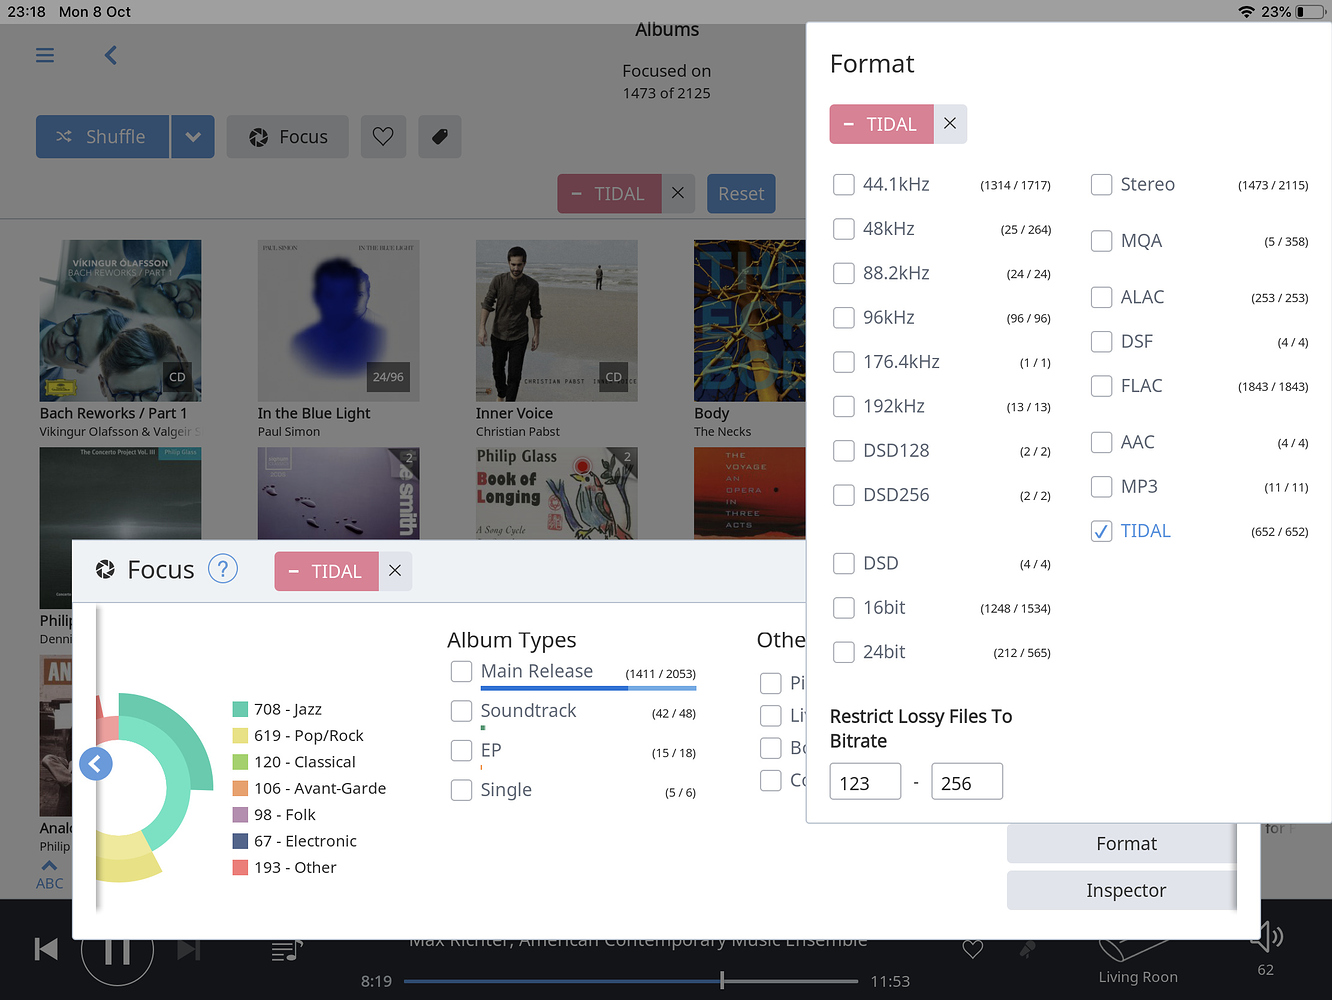
Task: Check the AAC format checkbox
Action: 1101,442
